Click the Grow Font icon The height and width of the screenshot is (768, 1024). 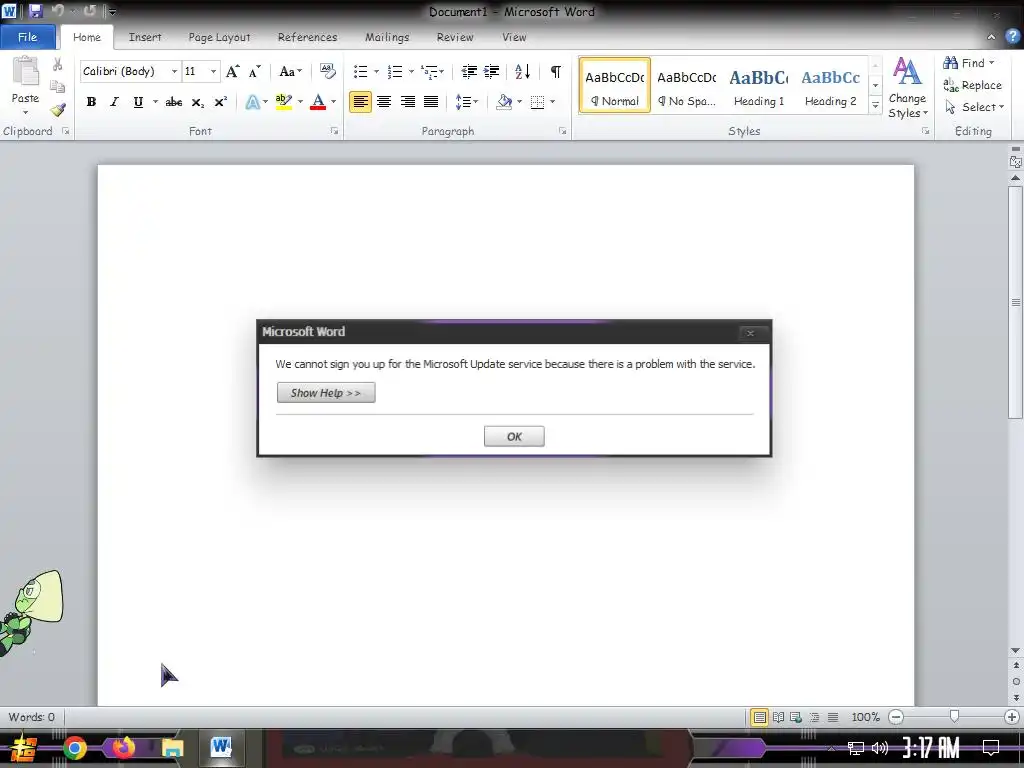[232, 71]
